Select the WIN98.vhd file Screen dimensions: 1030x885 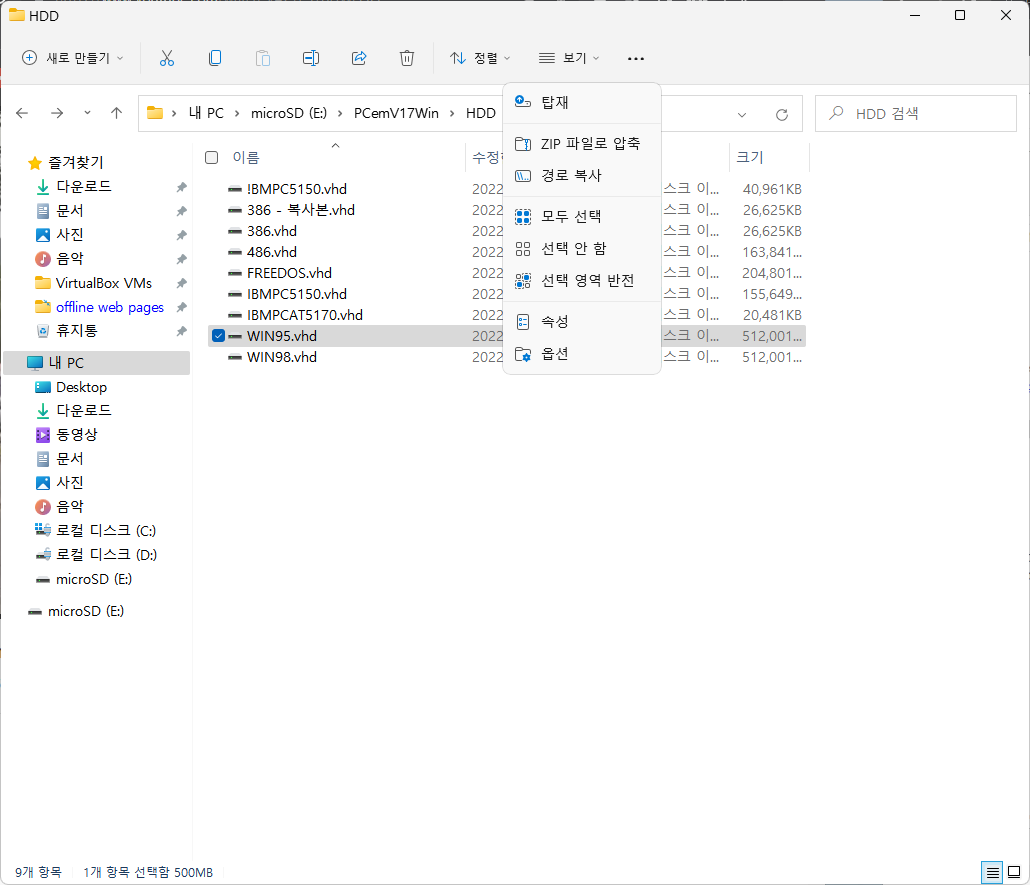(x=282, y=357)
